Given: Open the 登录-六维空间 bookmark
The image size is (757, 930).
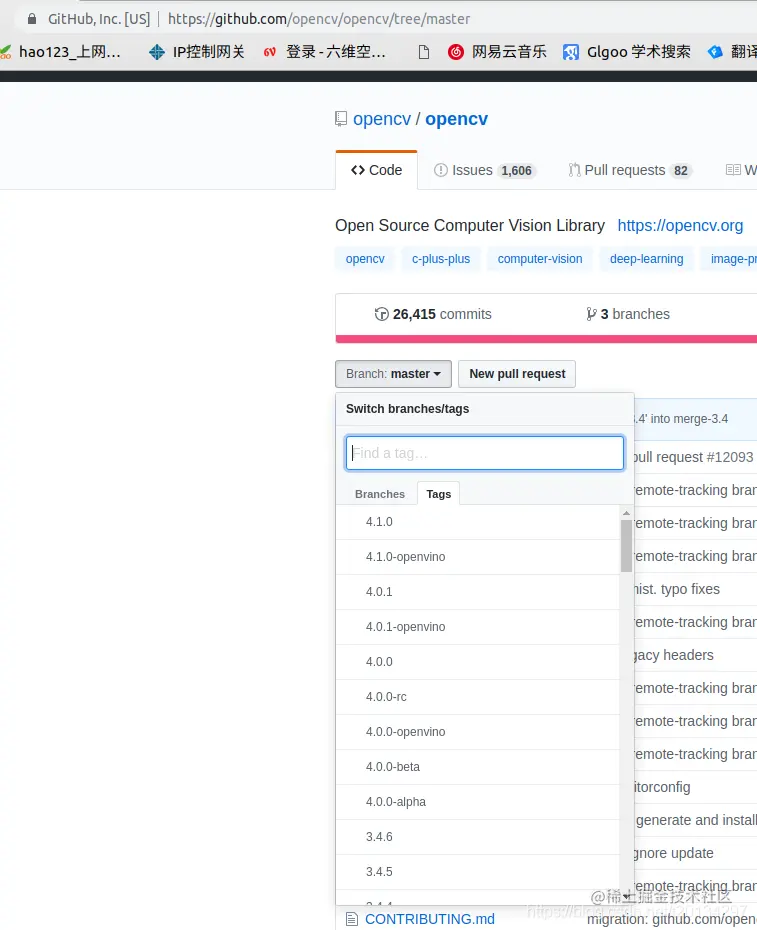Looking at the screenshot, I should click(x=325, y=52).
